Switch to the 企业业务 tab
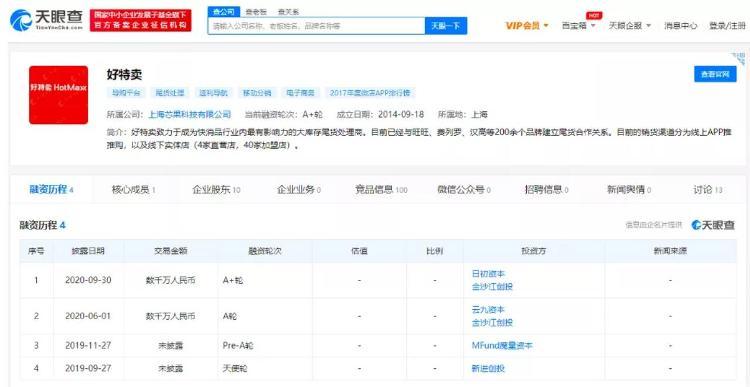 298,189
